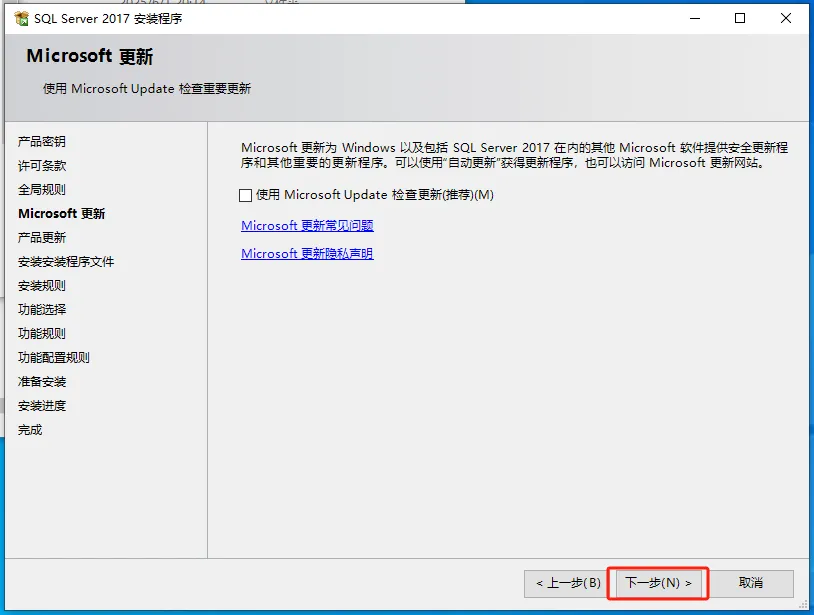814x615 pixels.
Task: Open the Microsoft 更新常见问题 link
Action: 307,225
